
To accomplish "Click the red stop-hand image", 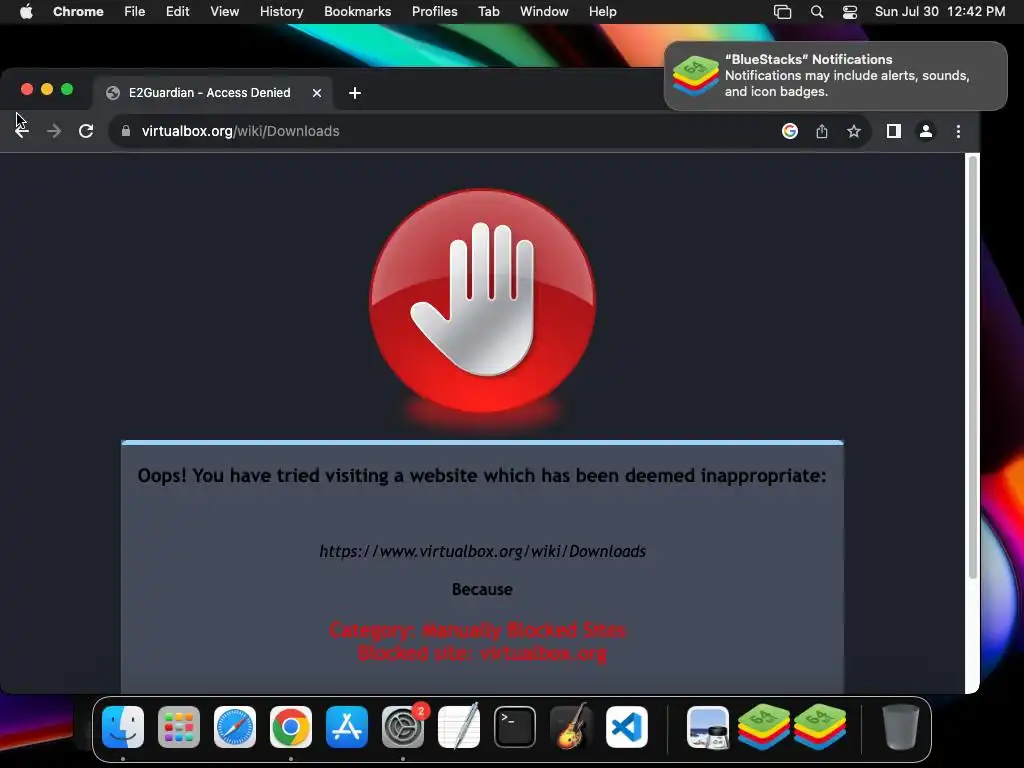I will click(x=483, y=301).
